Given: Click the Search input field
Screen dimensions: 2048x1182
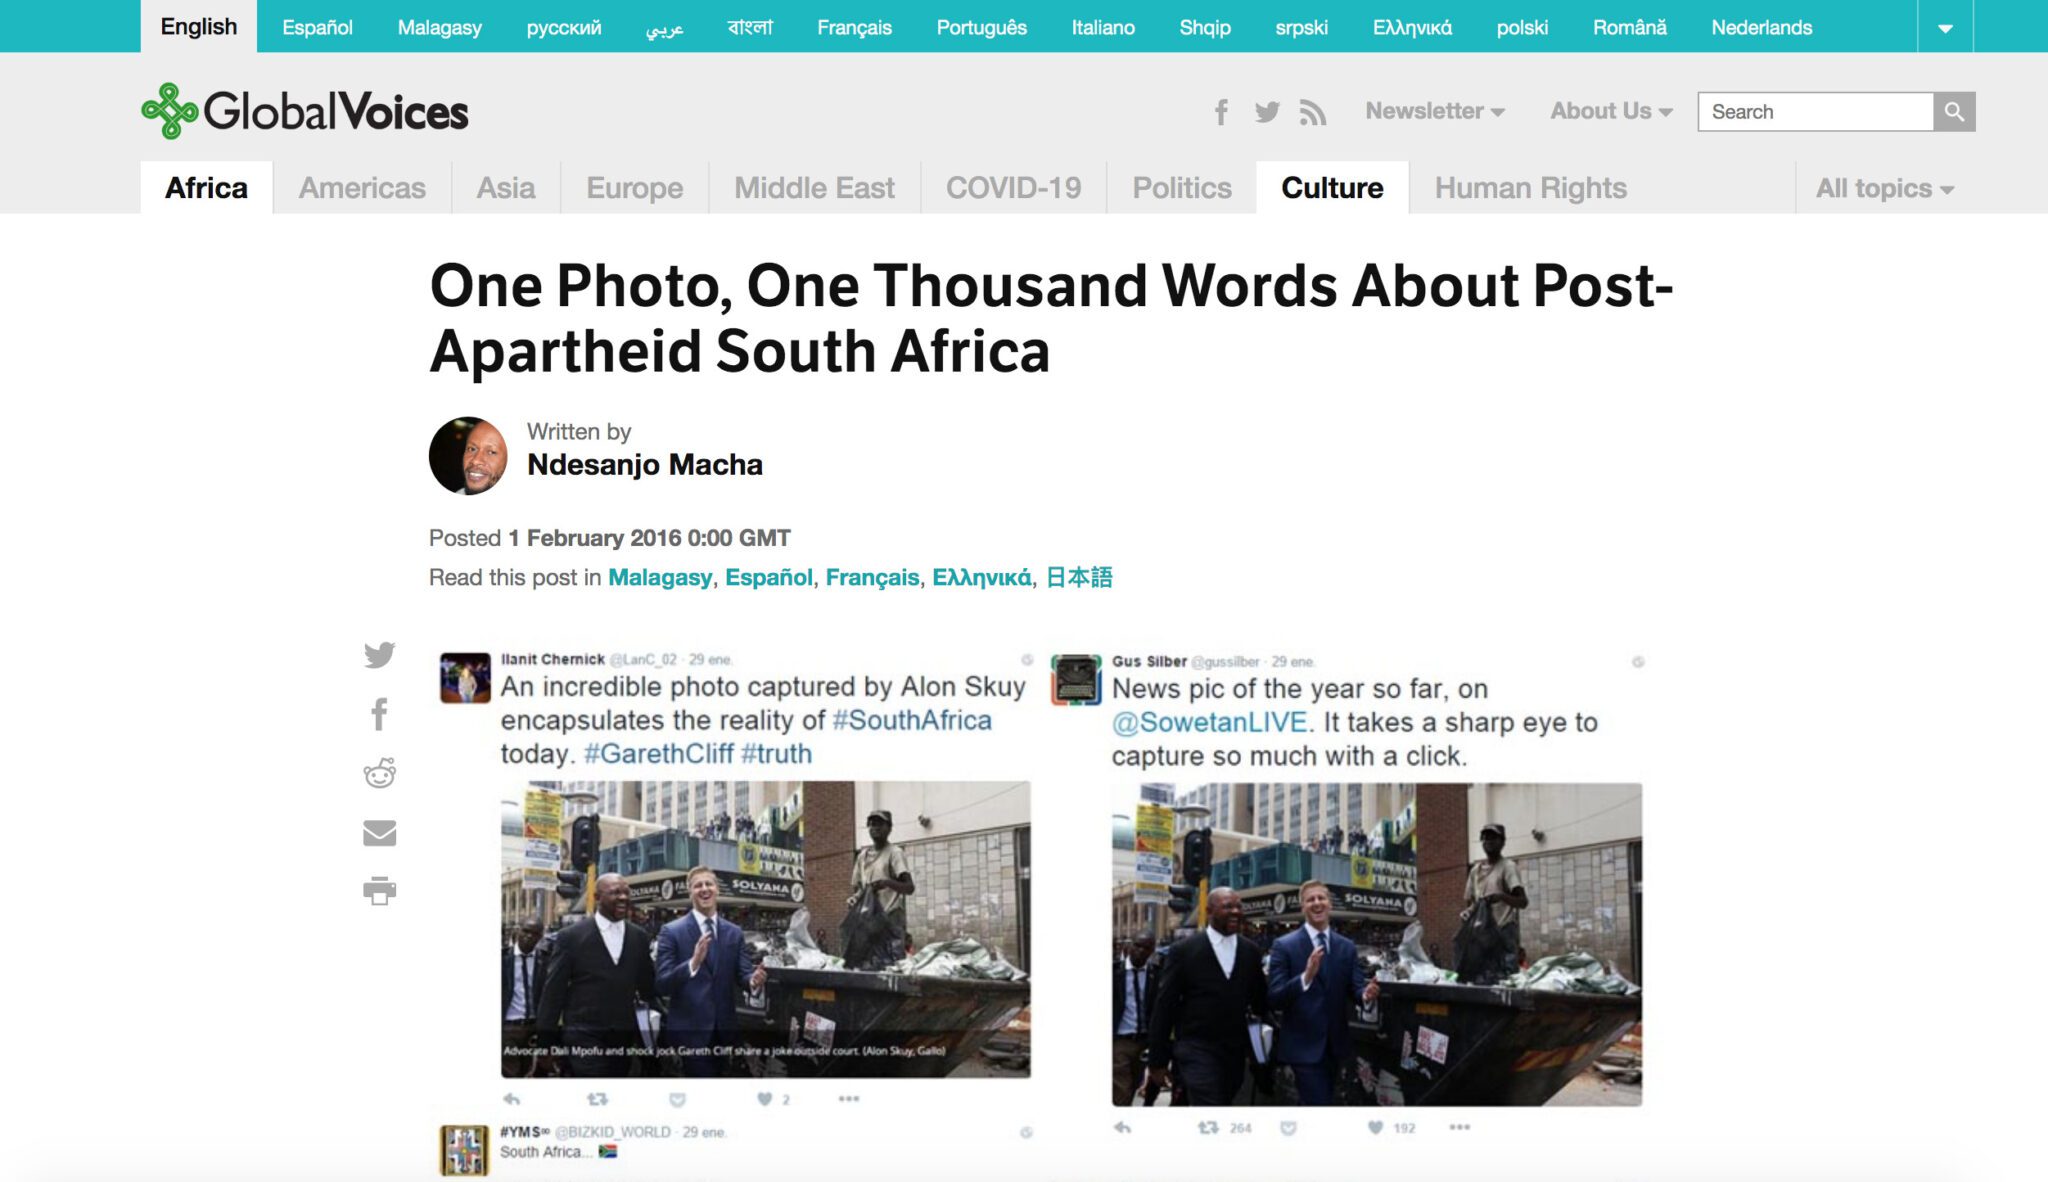Looking at the screenshot, I should [1815, 112].
